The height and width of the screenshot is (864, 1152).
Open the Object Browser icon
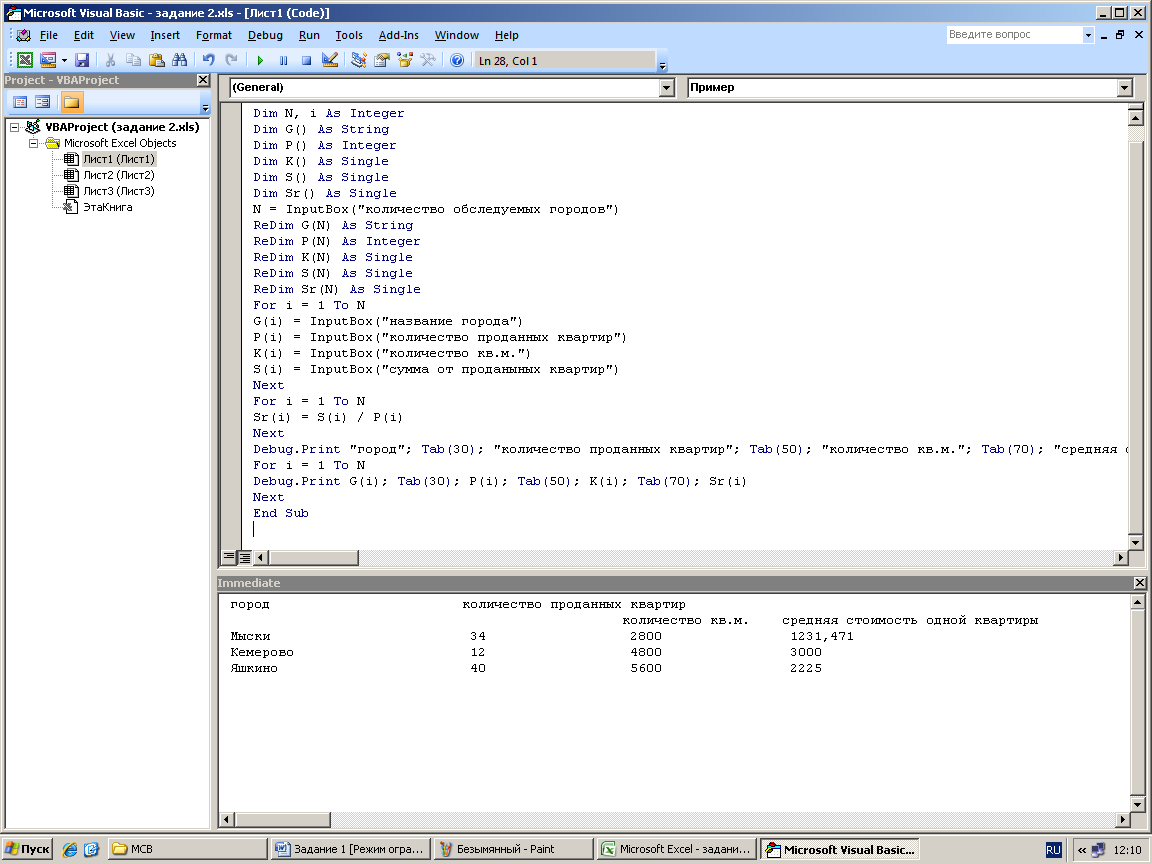pos(405,61)
